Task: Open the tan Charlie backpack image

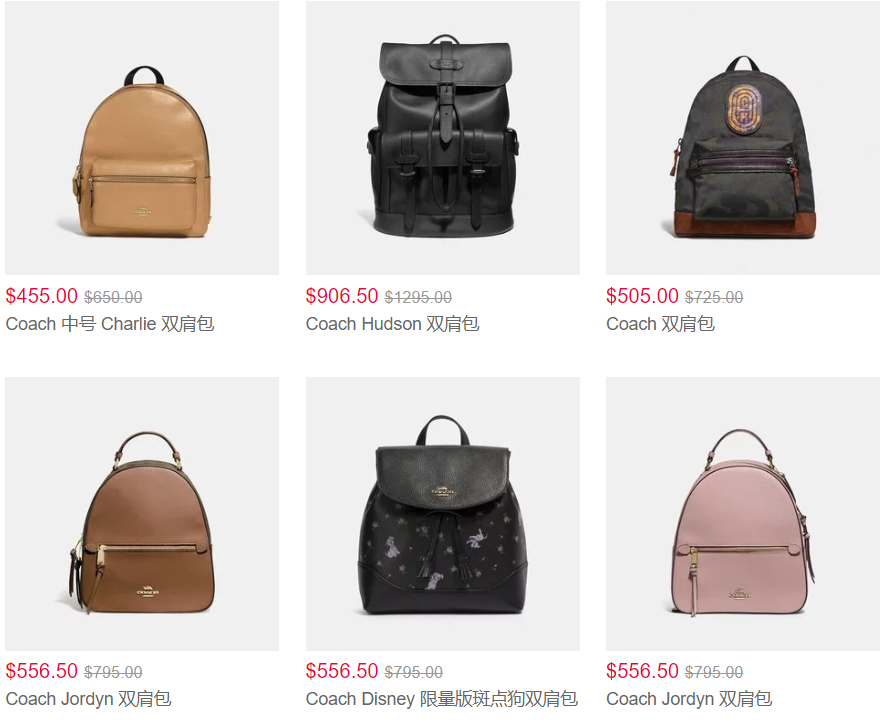Action: (x=142, y=138)
